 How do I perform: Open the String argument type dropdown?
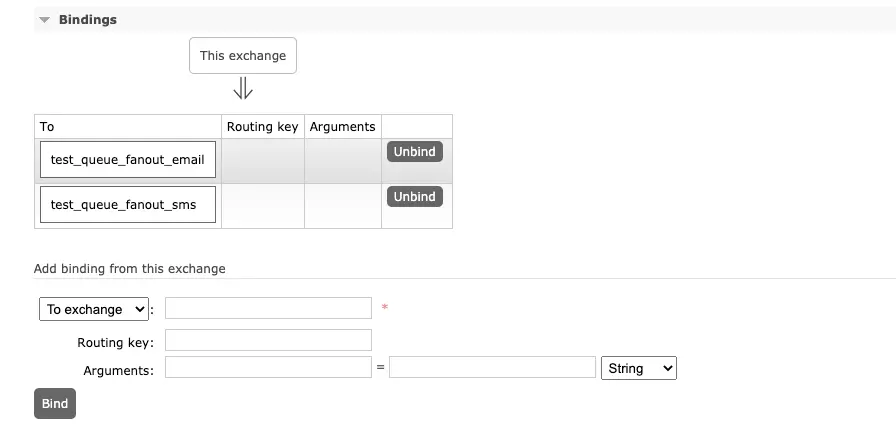pos(639,368)
